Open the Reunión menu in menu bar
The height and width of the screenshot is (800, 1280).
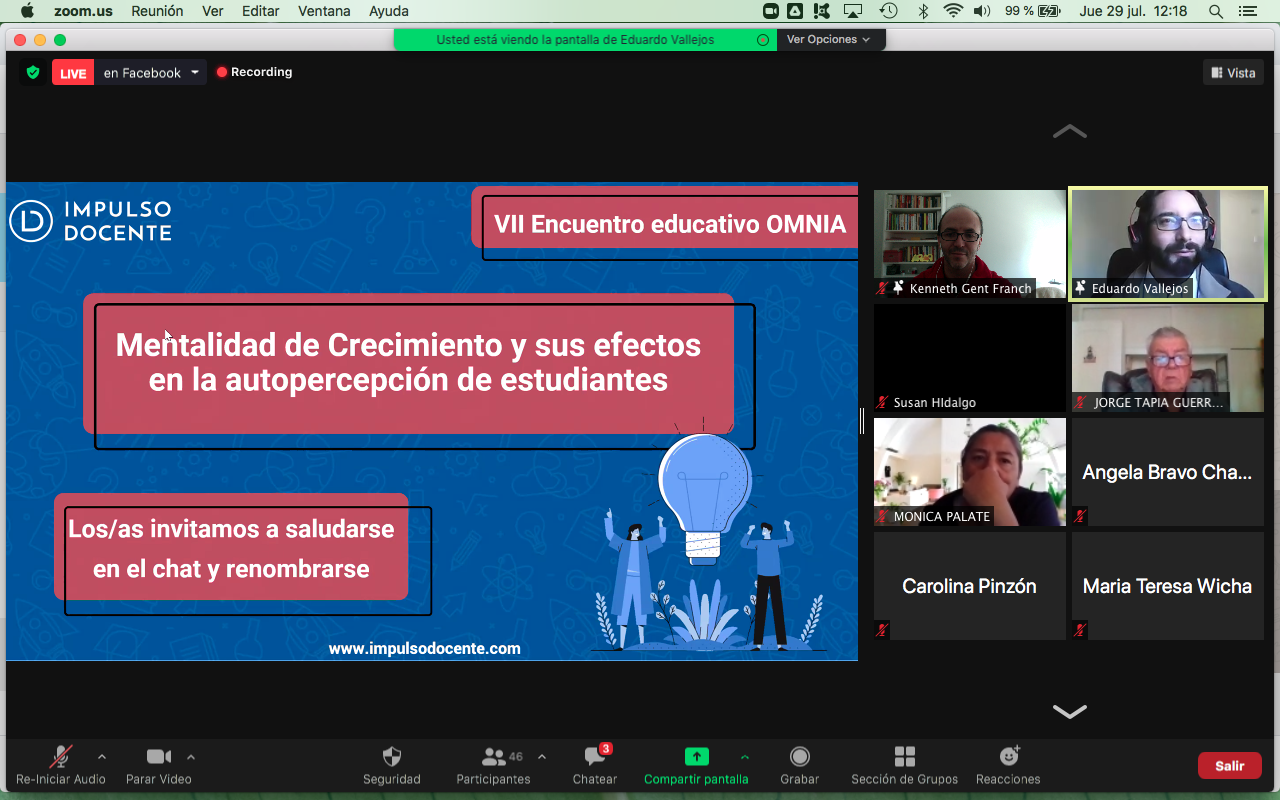(x=158, y=11)
